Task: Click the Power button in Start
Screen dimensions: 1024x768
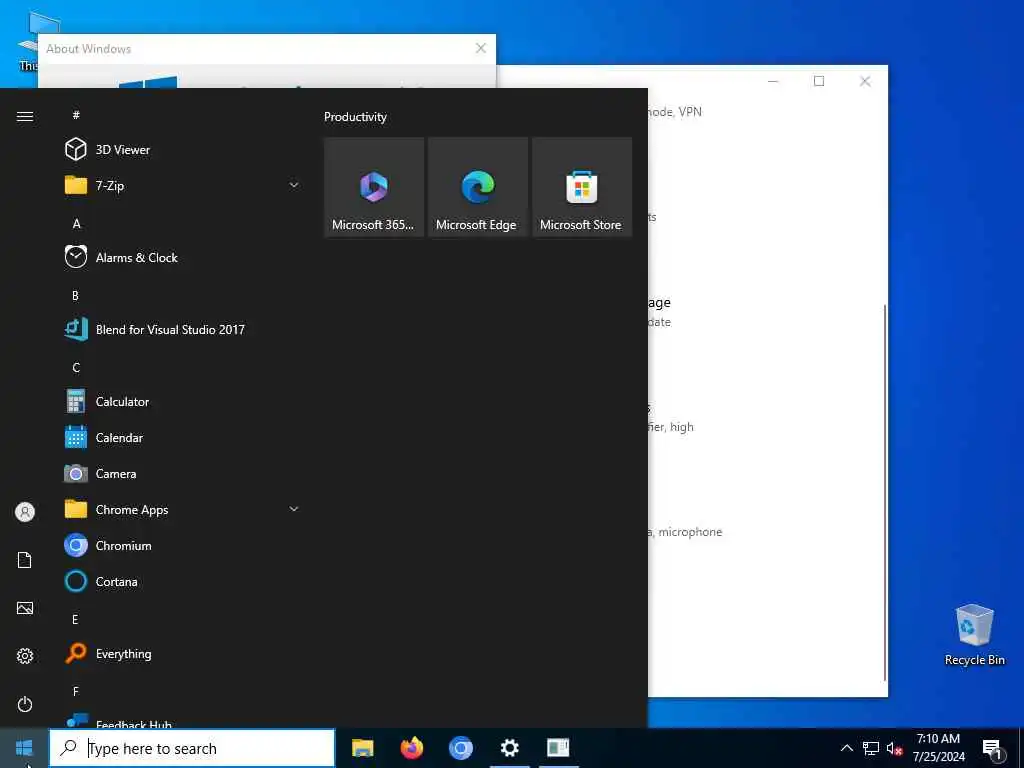Action: 25,704
